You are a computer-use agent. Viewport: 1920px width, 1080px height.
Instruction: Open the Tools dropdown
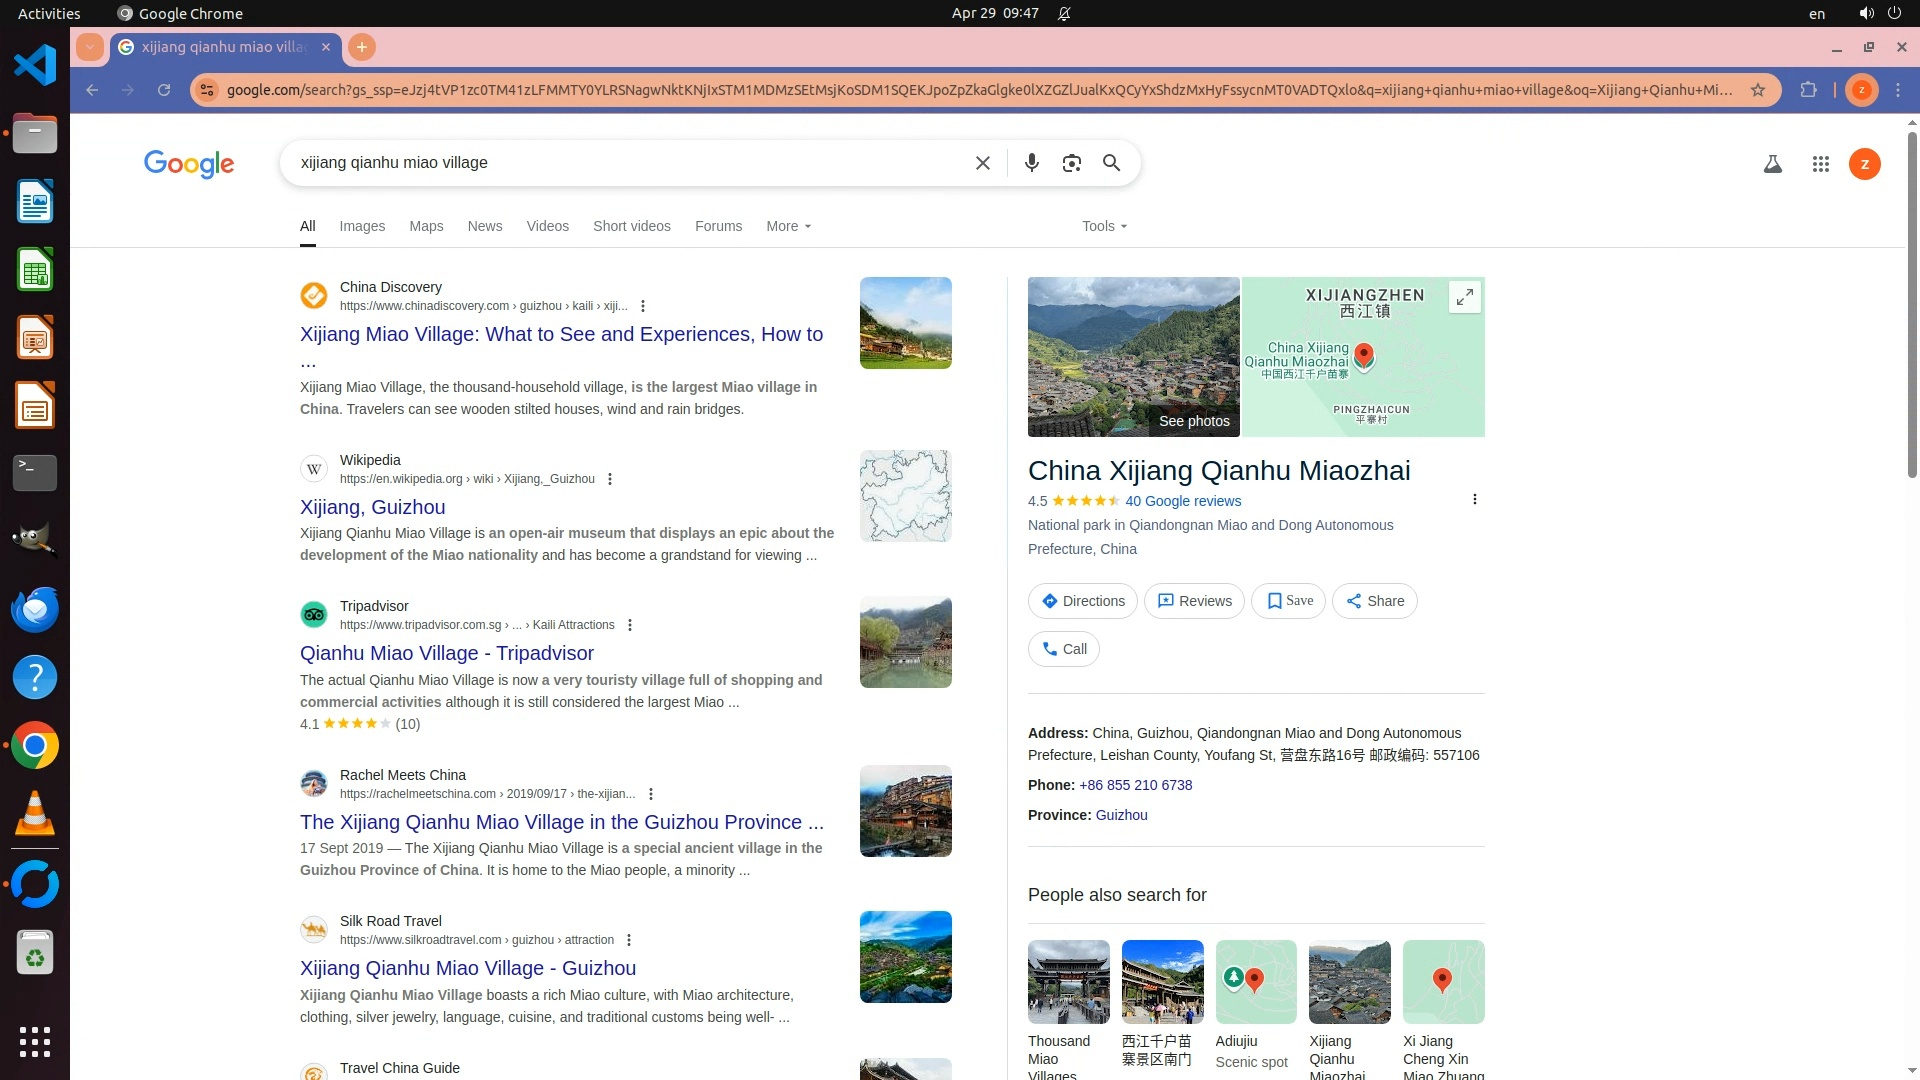coord(1104,226)
